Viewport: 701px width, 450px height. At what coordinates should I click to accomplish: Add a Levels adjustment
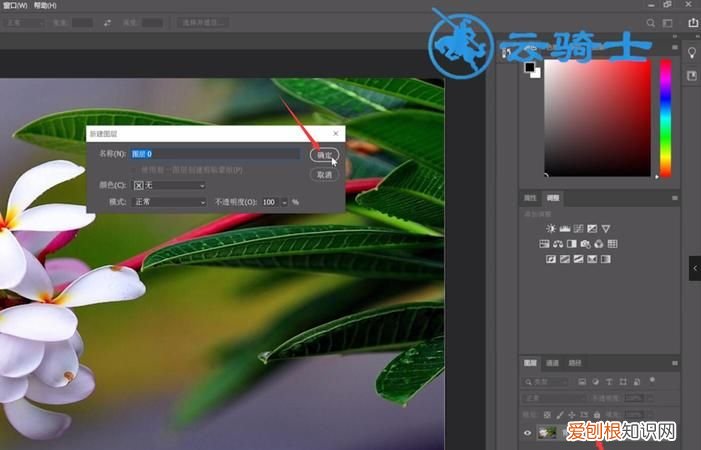coord(565,229)
